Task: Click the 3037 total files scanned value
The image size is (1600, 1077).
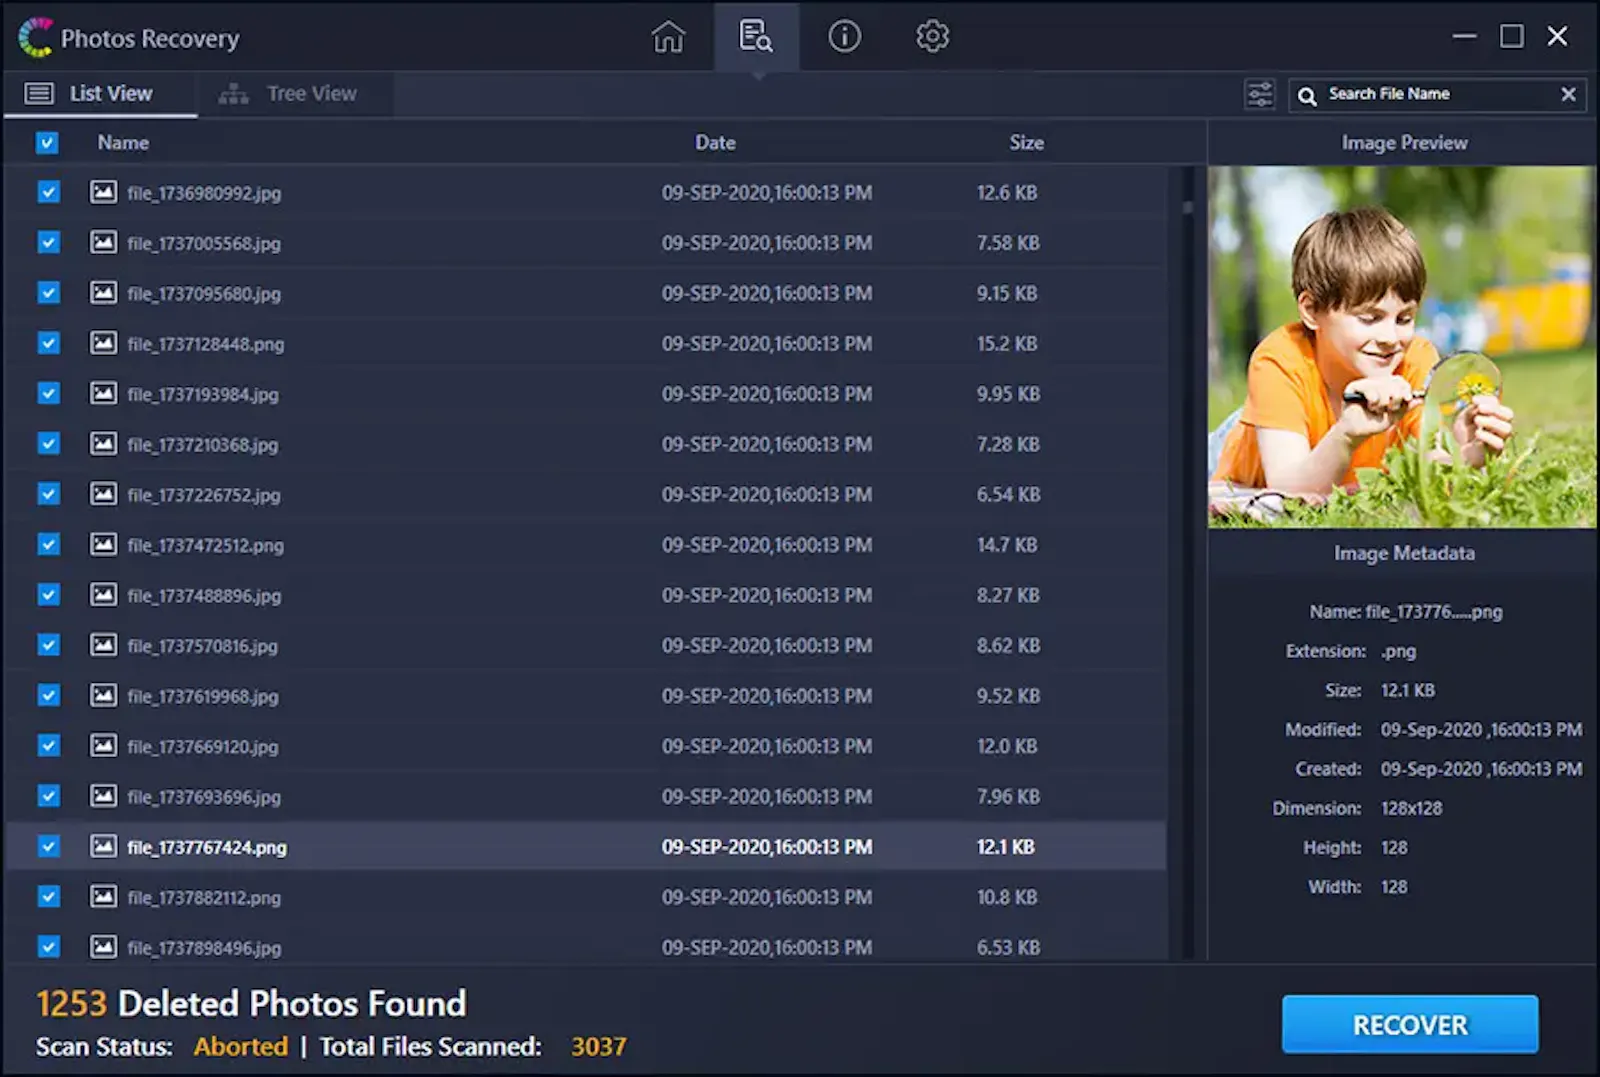Action: pyautogui.click(x=598, y=1047)
